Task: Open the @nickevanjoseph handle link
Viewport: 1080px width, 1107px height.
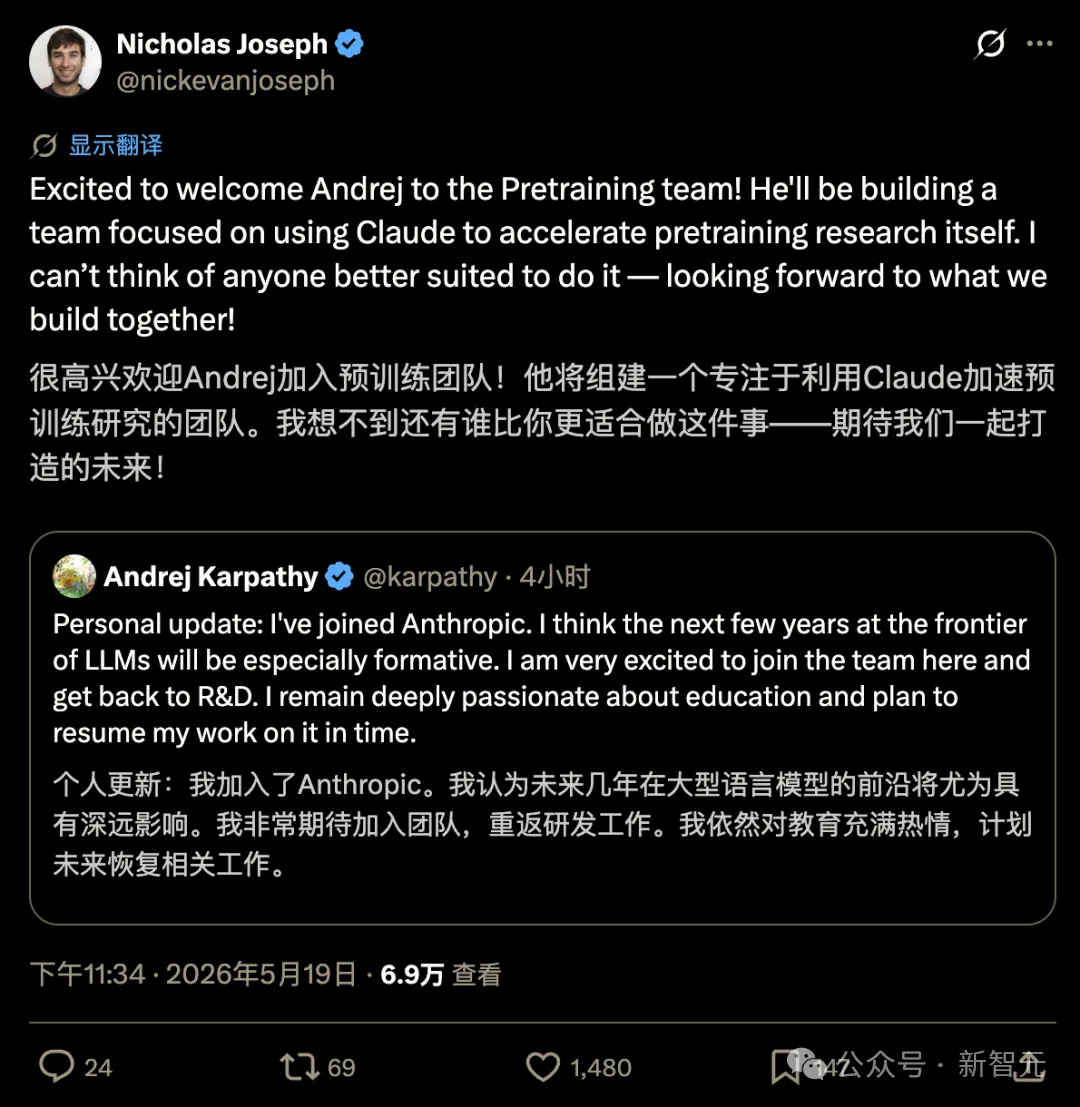Action: [x=225, y=80]
